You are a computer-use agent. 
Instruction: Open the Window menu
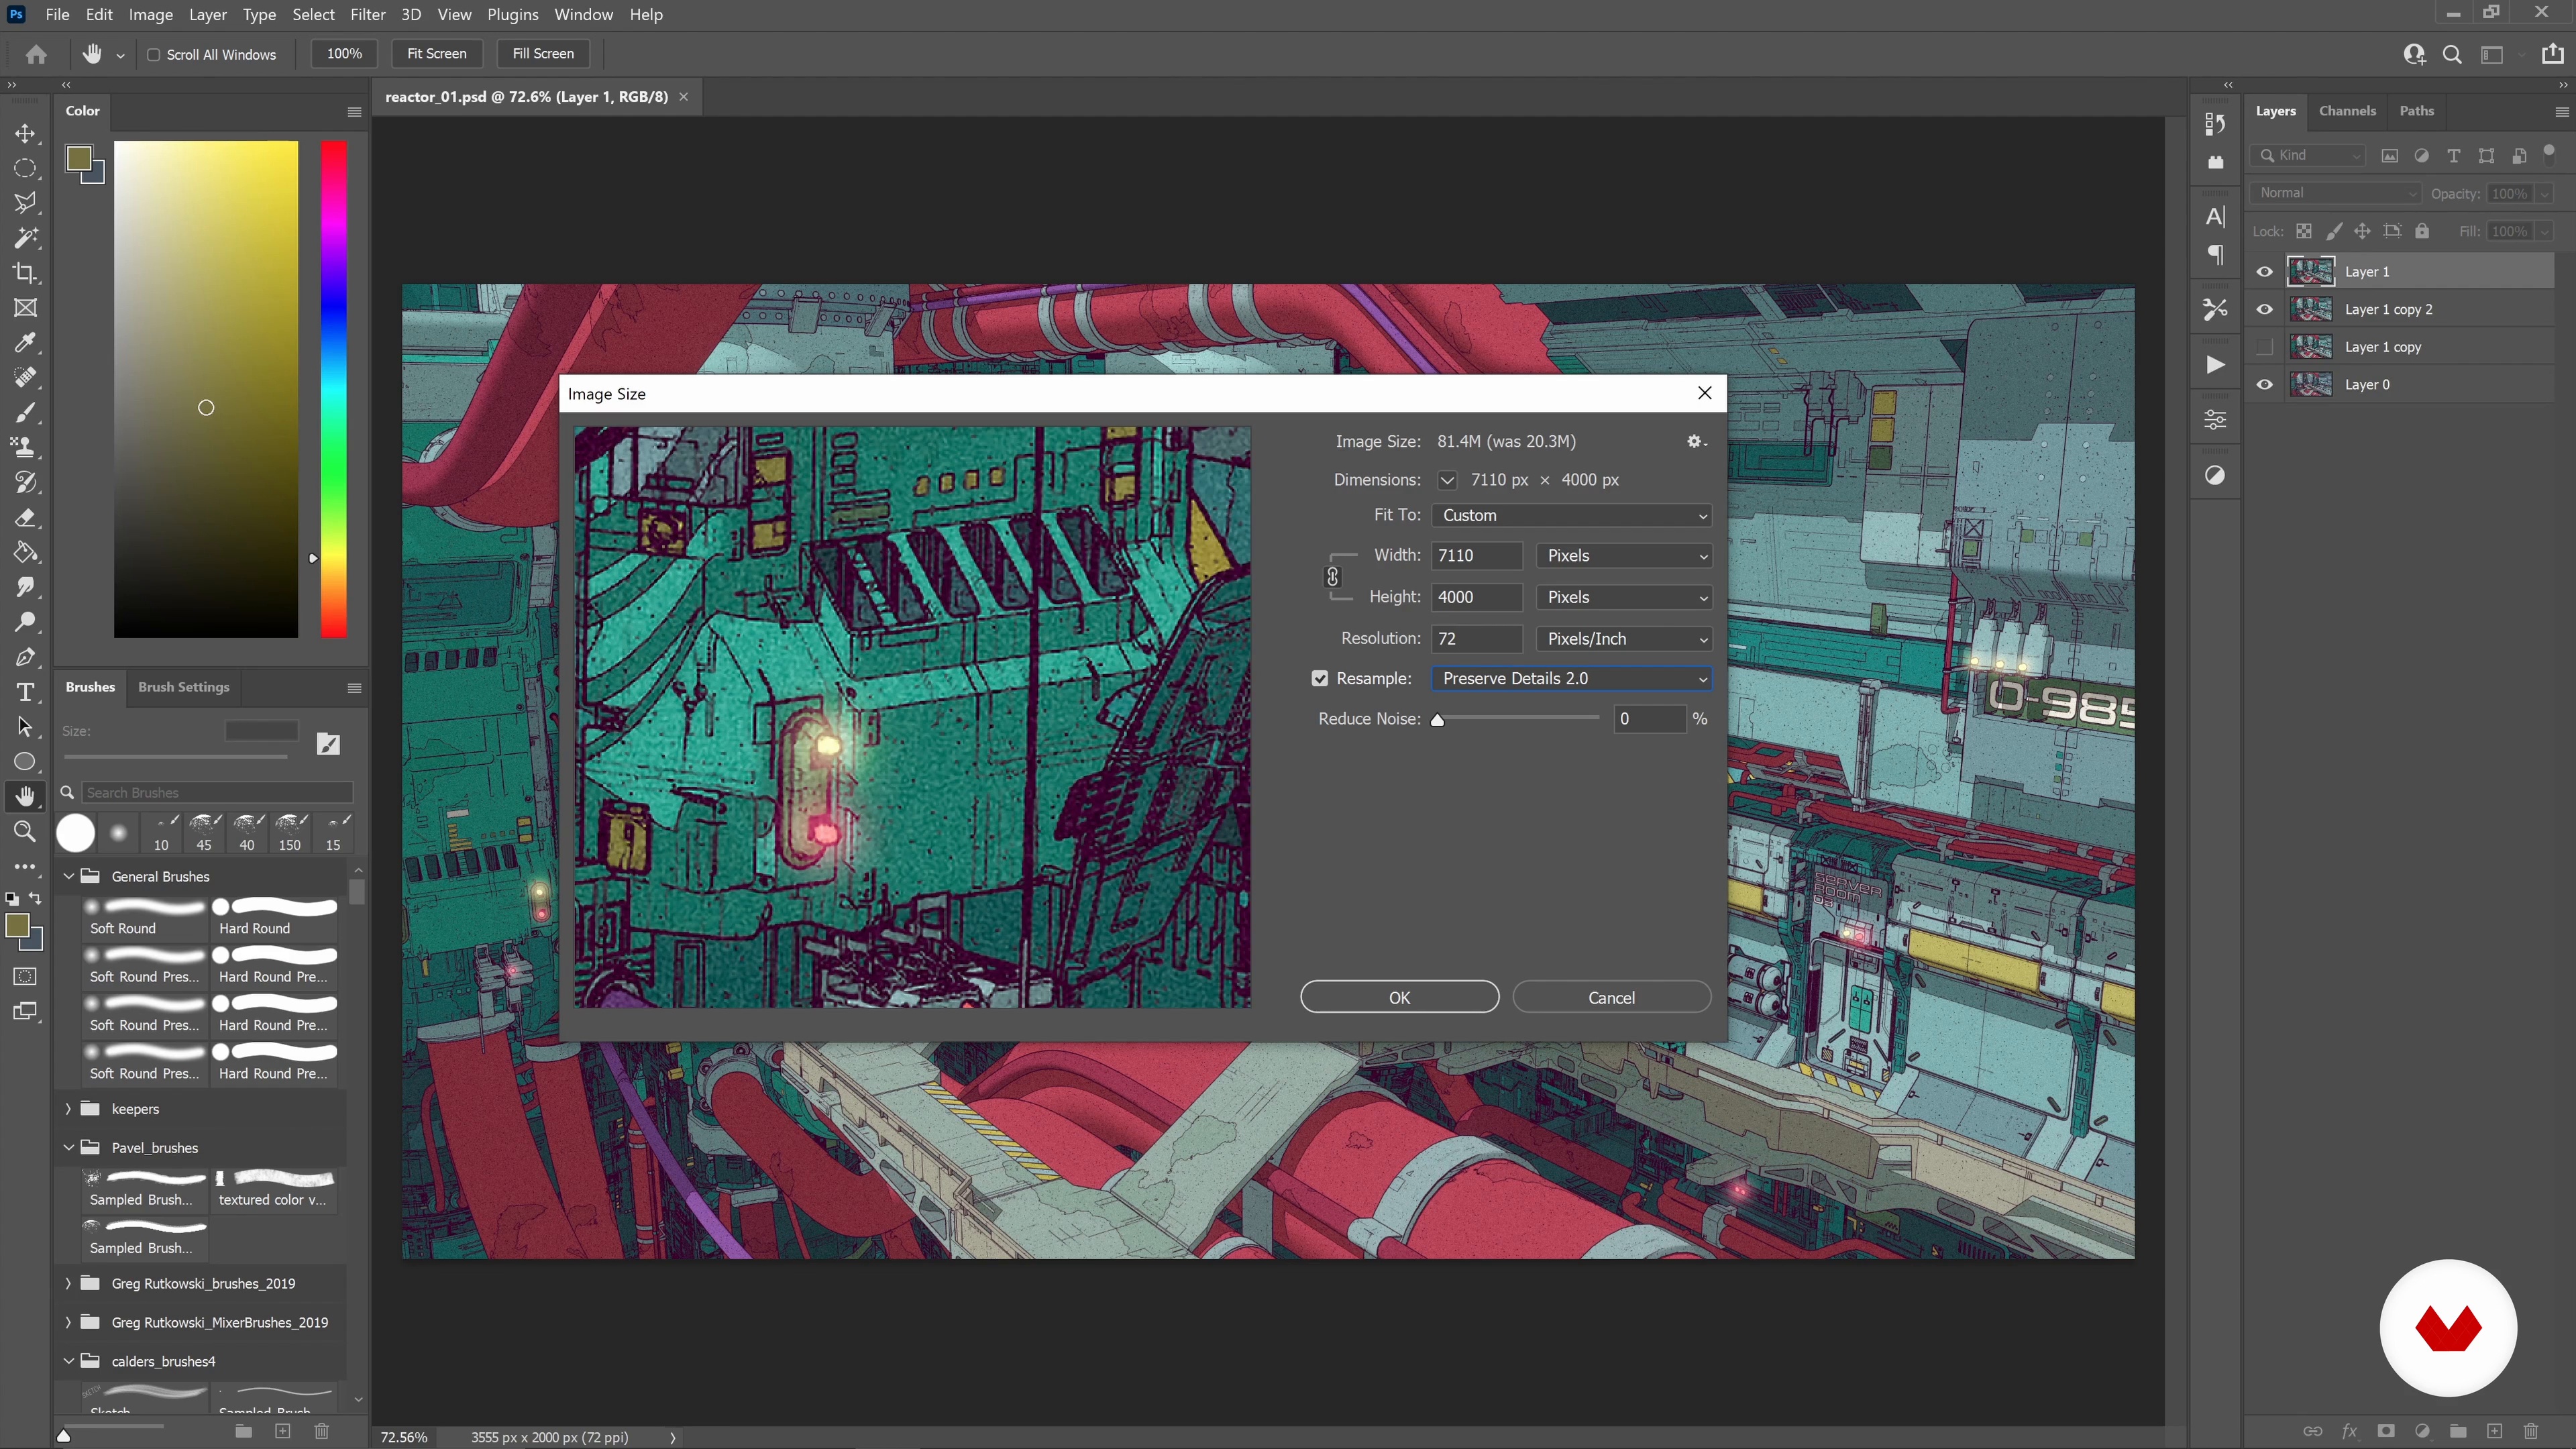[x=583, y=14]
